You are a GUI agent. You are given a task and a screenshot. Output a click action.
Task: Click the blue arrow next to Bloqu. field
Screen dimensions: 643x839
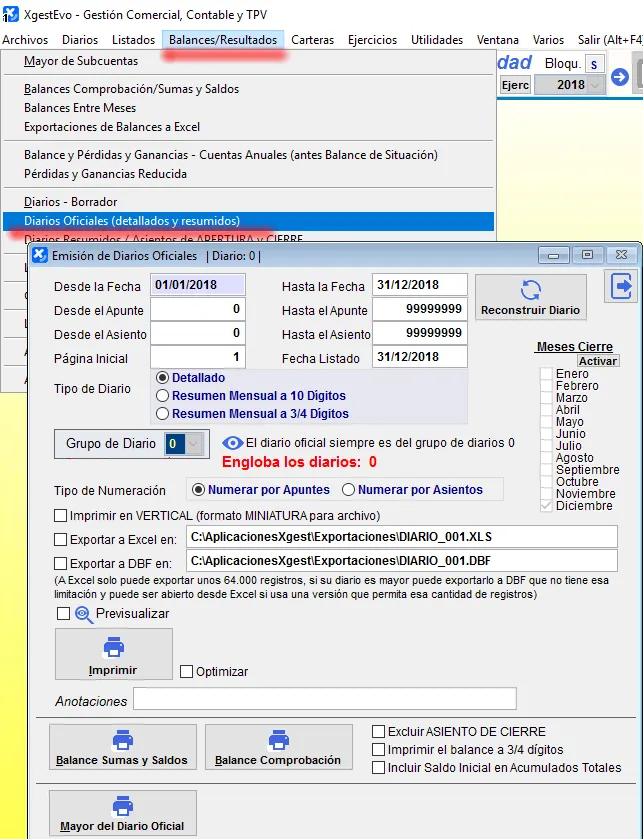click(620, 77)
